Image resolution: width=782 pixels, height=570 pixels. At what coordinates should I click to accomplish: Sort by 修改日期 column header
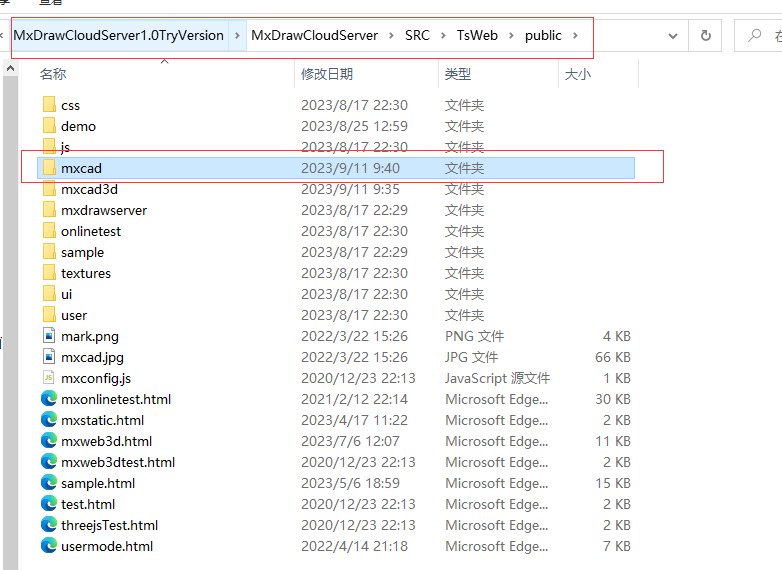pyautogui.click(x=325, y=74)
